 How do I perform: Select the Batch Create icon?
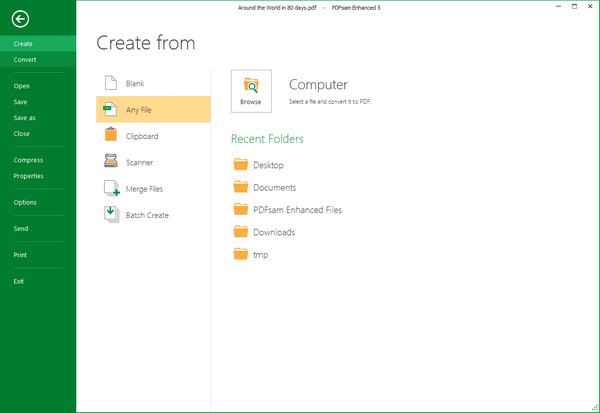[112, 214]
